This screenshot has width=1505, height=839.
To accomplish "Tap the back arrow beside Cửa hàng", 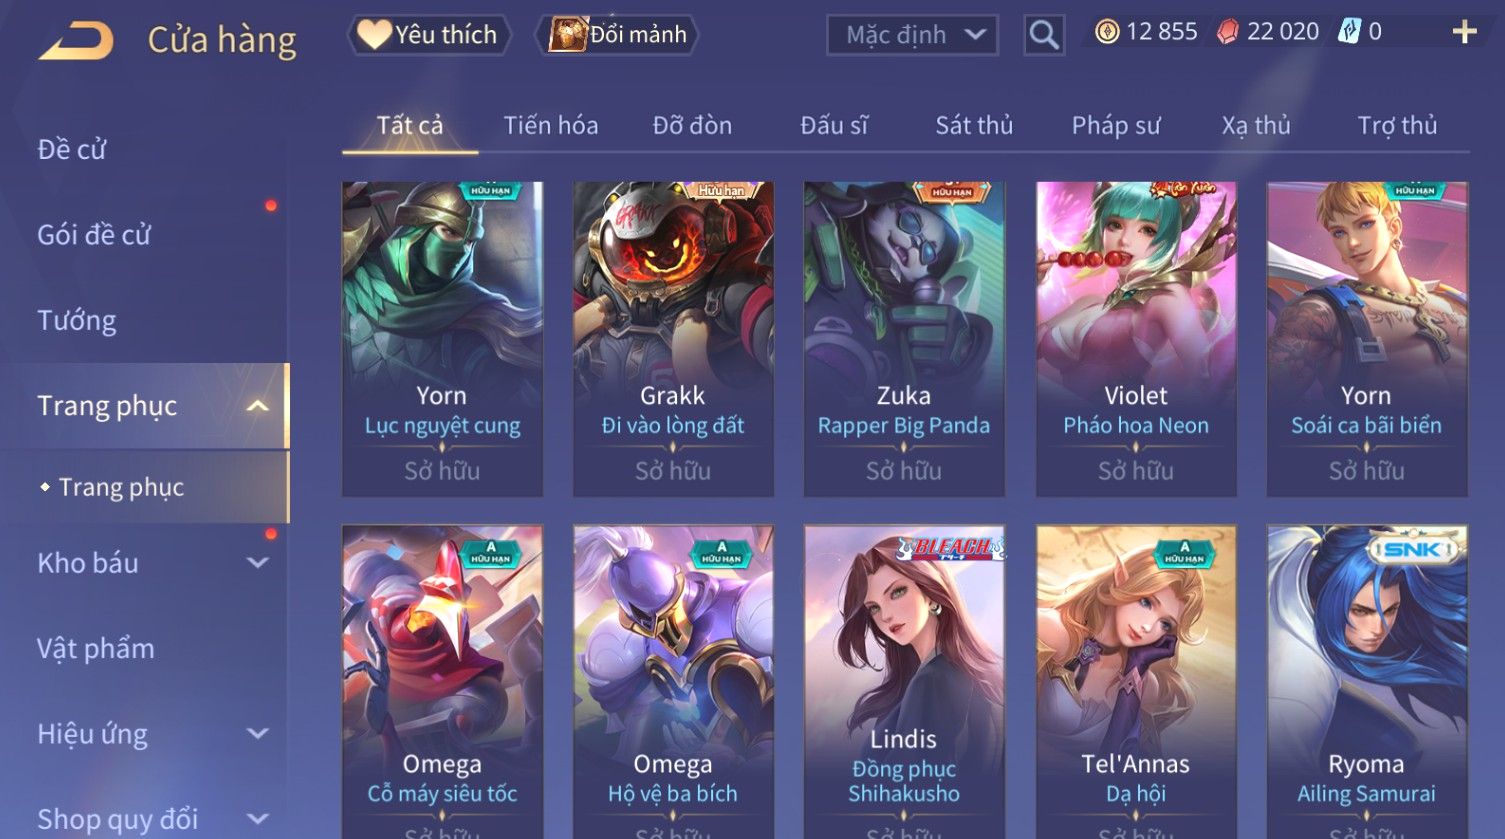I will [x=76, y=41].
